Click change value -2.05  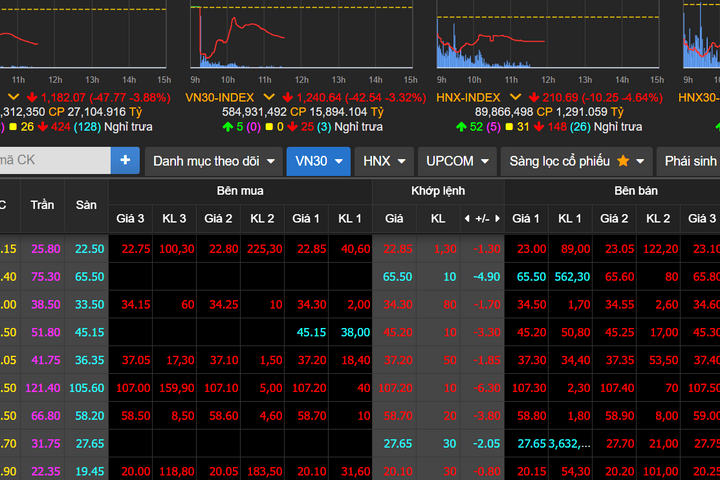point(486,444)
